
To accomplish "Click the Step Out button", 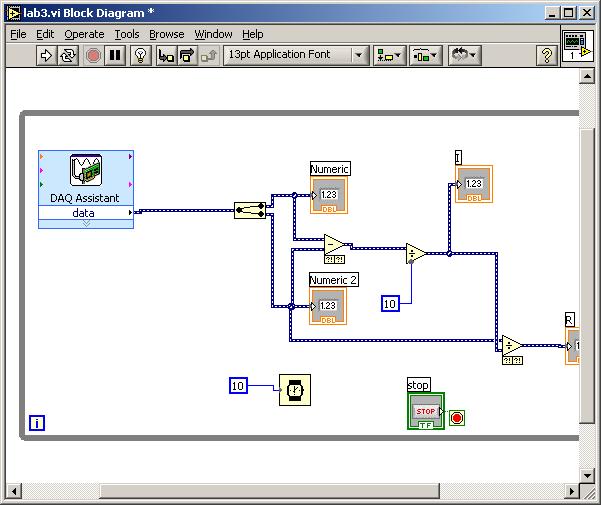I will (209, 56).
